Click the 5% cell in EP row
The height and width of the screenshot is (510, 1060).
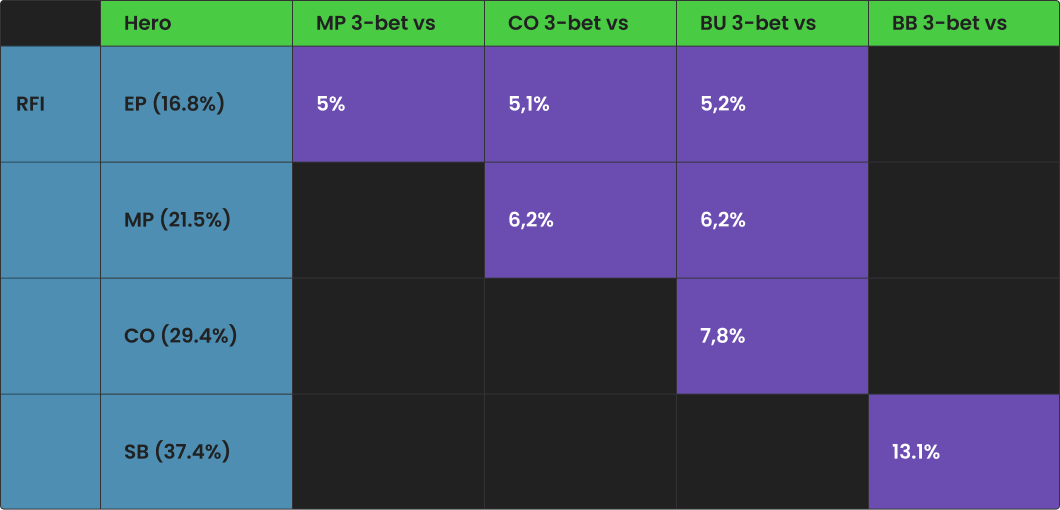point(388,103)
